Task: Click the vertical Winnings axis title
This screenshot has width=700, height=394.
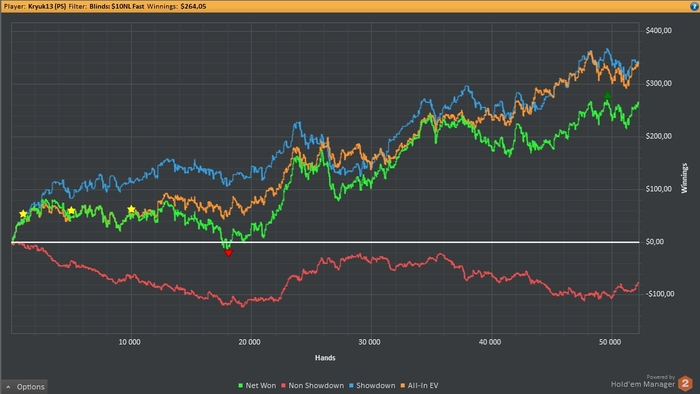Action: 684,178
